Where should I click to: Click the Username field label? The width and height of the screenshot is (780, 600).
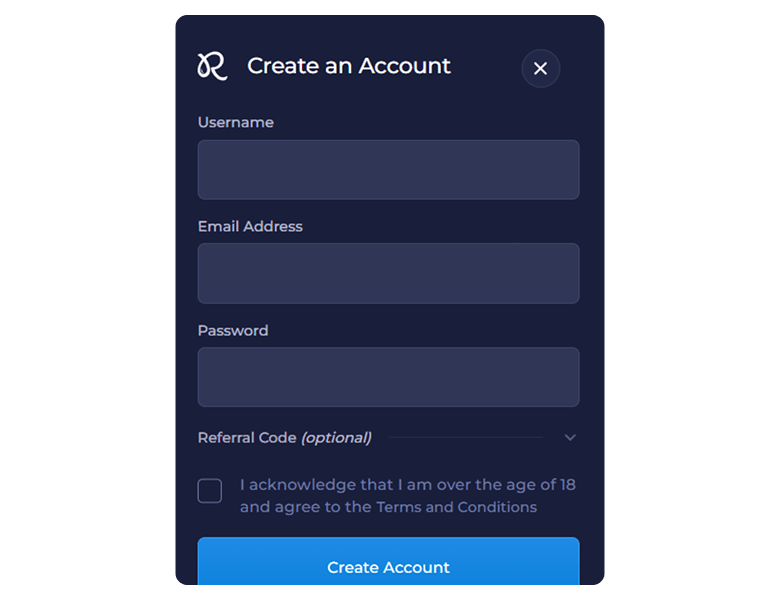235,122
